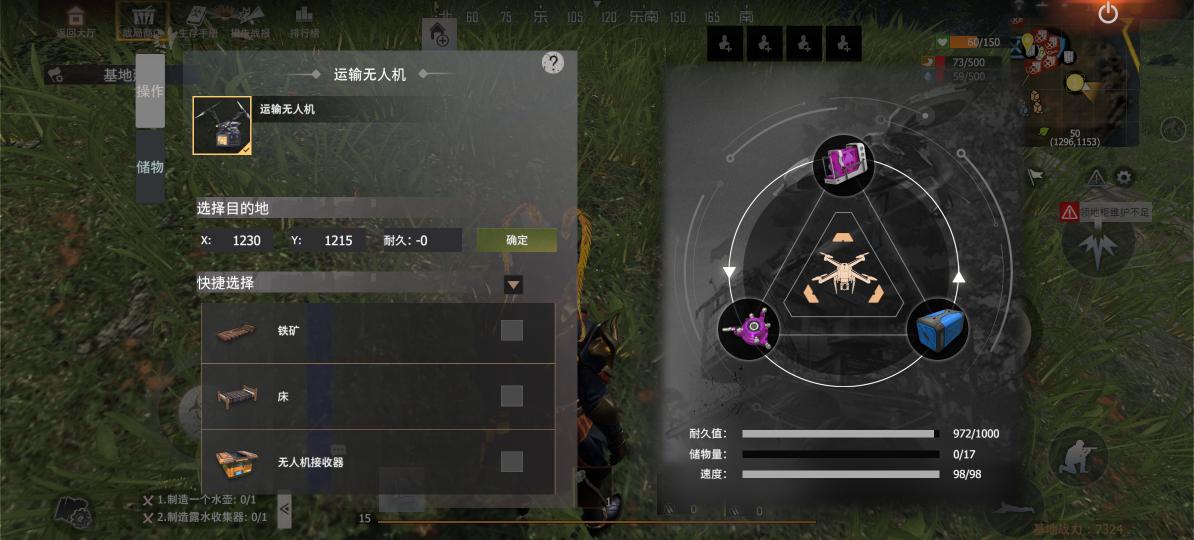This screenshot has width=1194, height=540.
Task: Select the purple module slot icon
Action: click(843, 165)
